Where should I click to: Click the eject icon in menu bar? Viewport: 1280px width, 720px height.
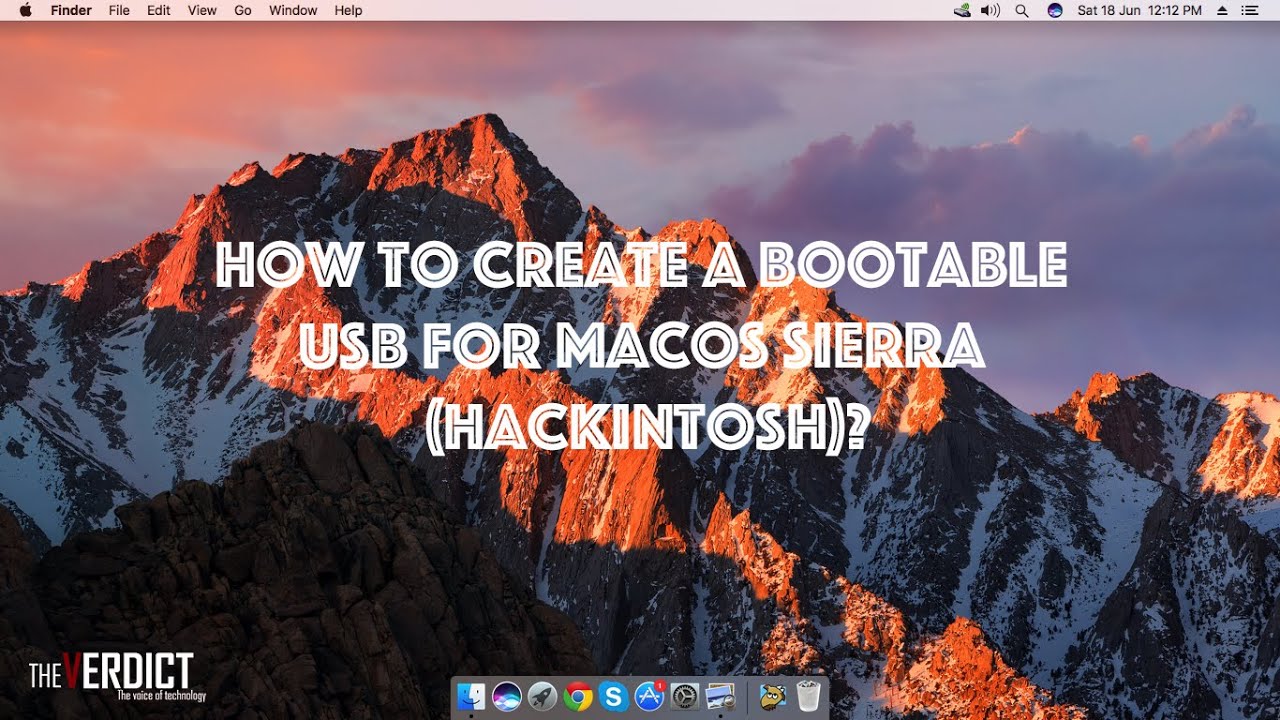click(1221, 10)
